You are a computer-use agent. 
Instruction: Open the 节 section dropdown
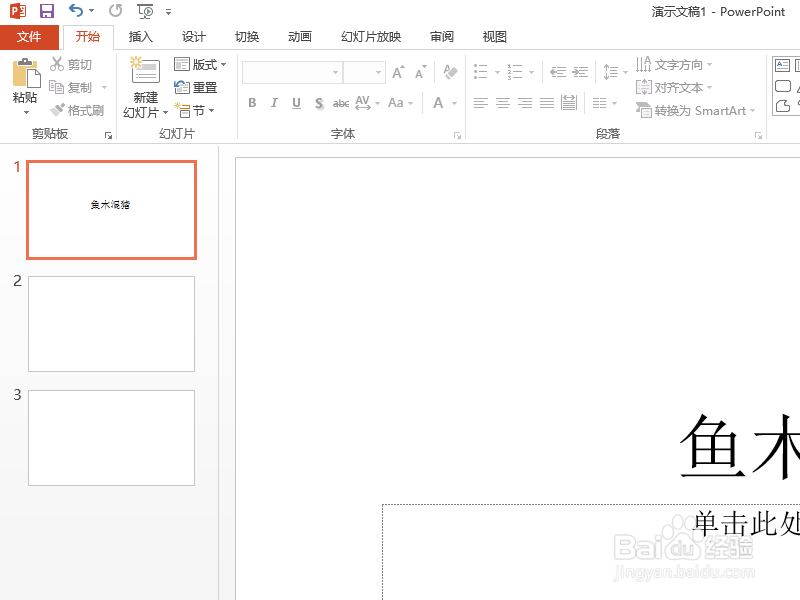point(194,110)
